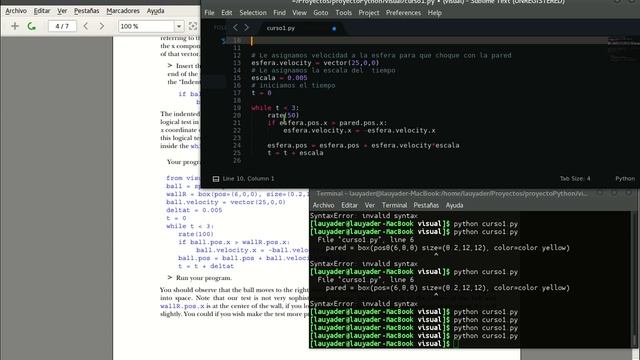Click the 100 % zoom field
640x360 pixels.
click(146, 26)
